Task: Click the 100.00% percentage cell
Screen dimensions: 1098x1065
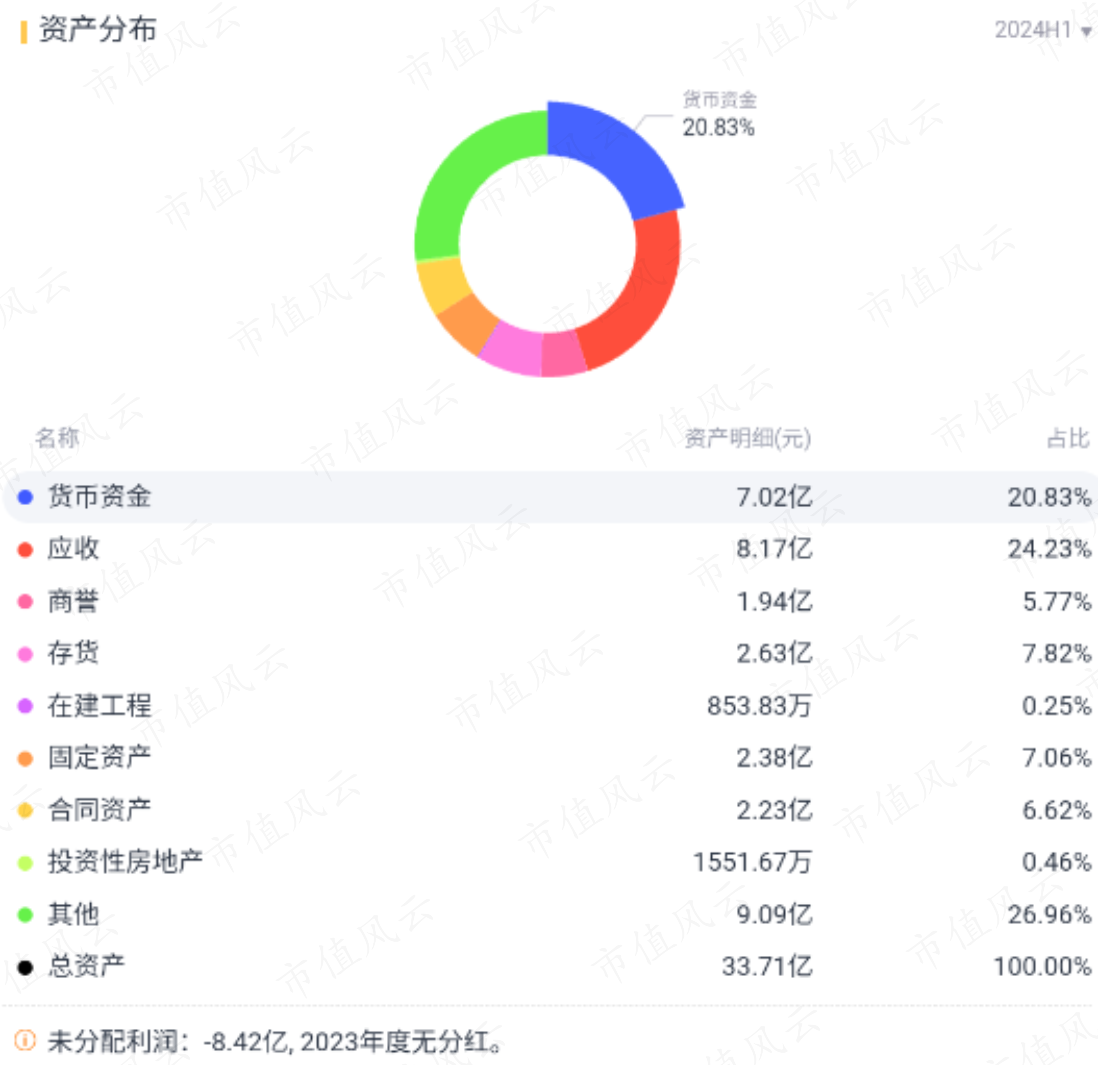Action: (x=1042, y=966)
